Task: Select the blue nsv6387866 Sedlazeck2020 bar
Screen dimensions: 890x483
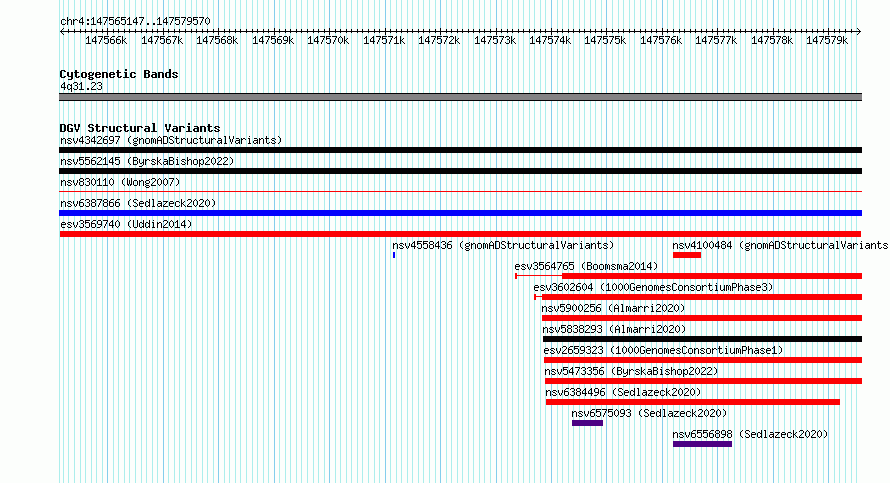Action: pos(460,213)
